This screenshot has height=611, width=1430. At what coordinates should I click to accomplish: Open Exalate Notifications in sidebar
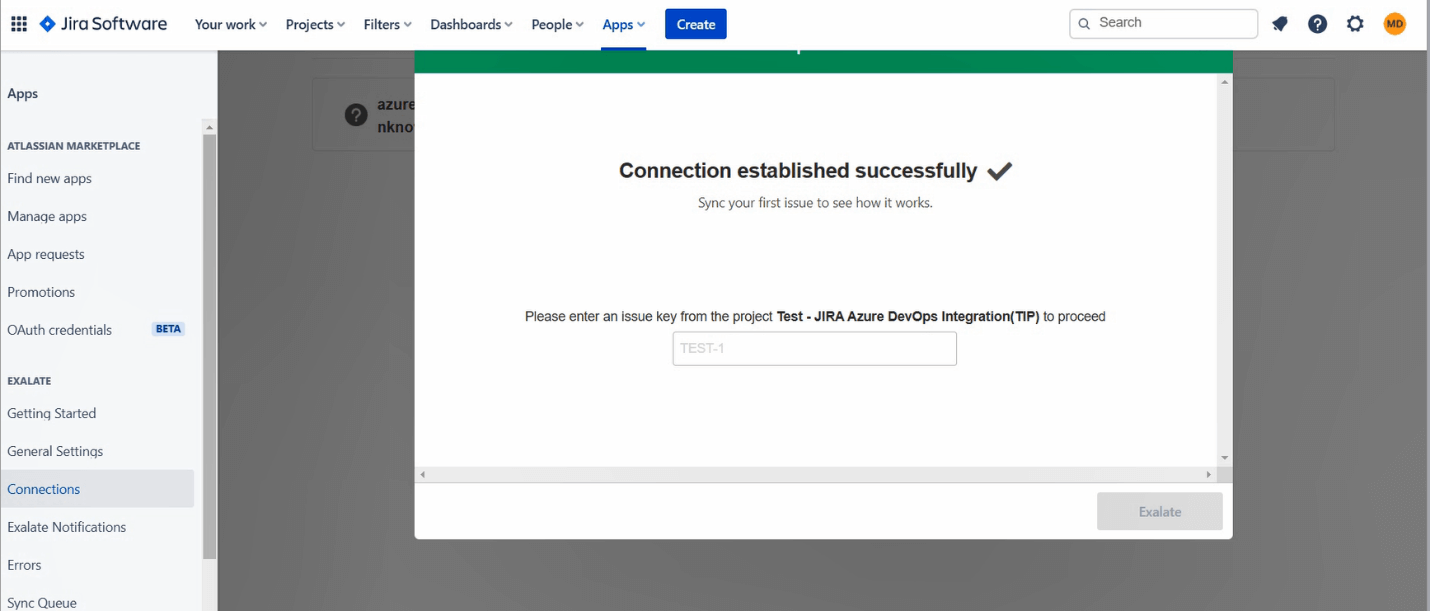(x=67, y=527)
